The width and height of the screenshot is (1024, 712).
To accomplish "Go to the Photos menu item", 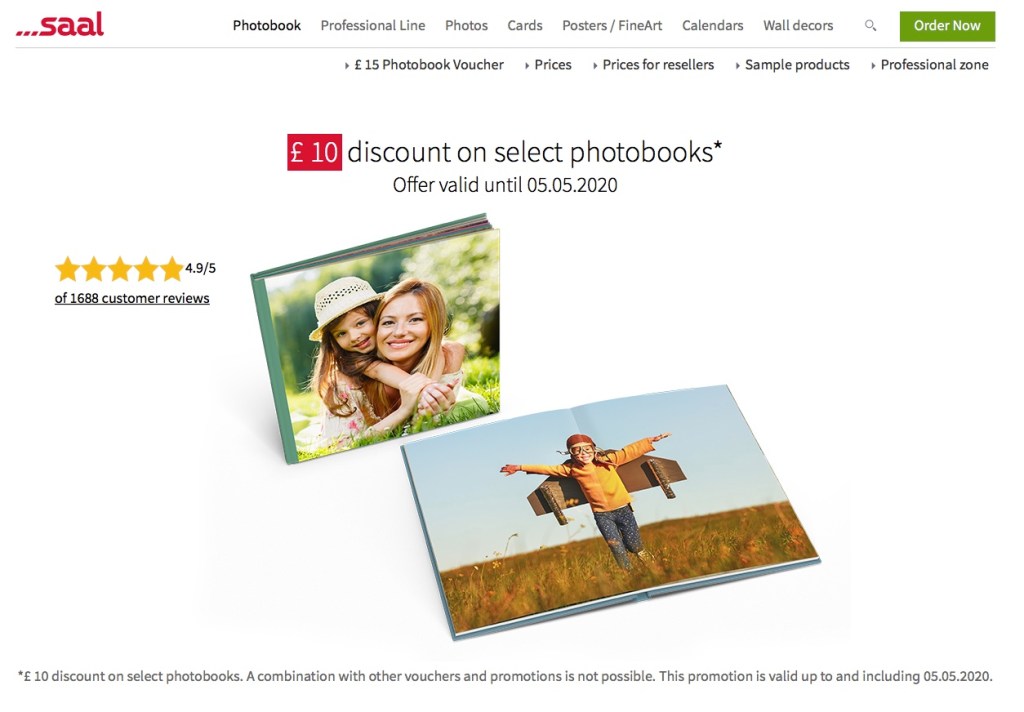I will pyautogui.click(x=466, y=25).
